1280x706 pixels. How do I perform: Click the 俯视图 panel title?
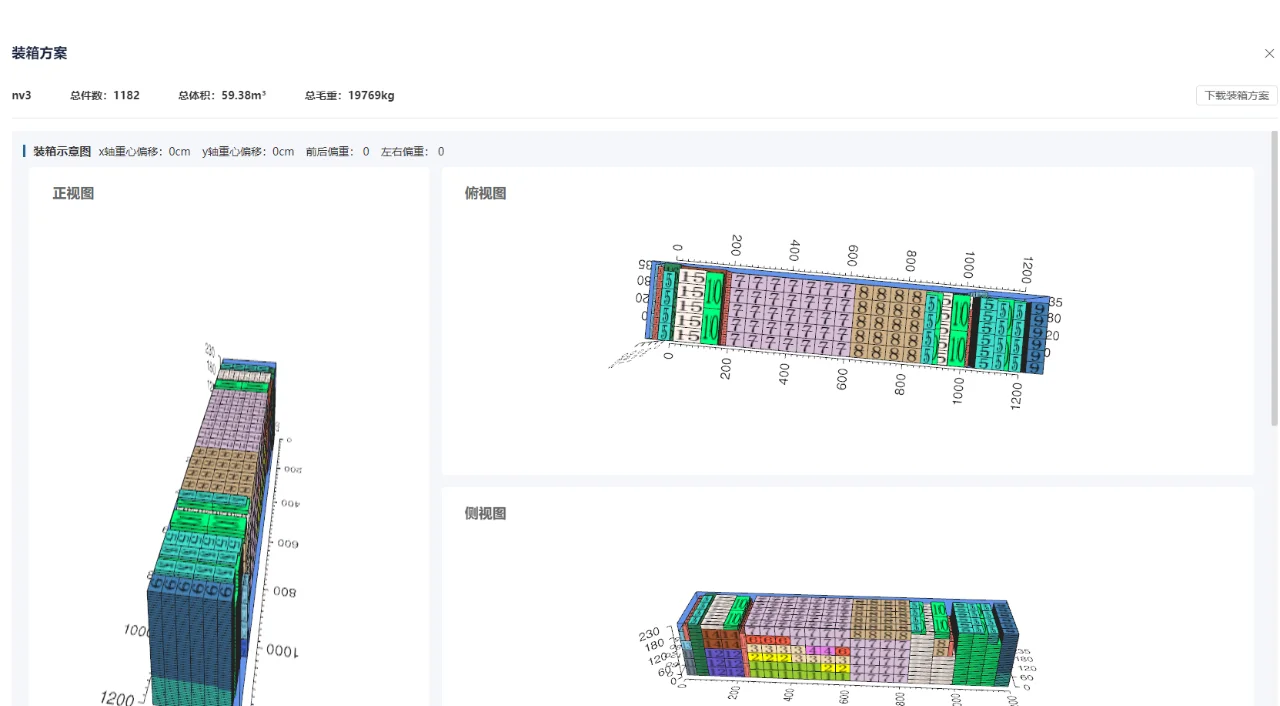click(486, 194)
